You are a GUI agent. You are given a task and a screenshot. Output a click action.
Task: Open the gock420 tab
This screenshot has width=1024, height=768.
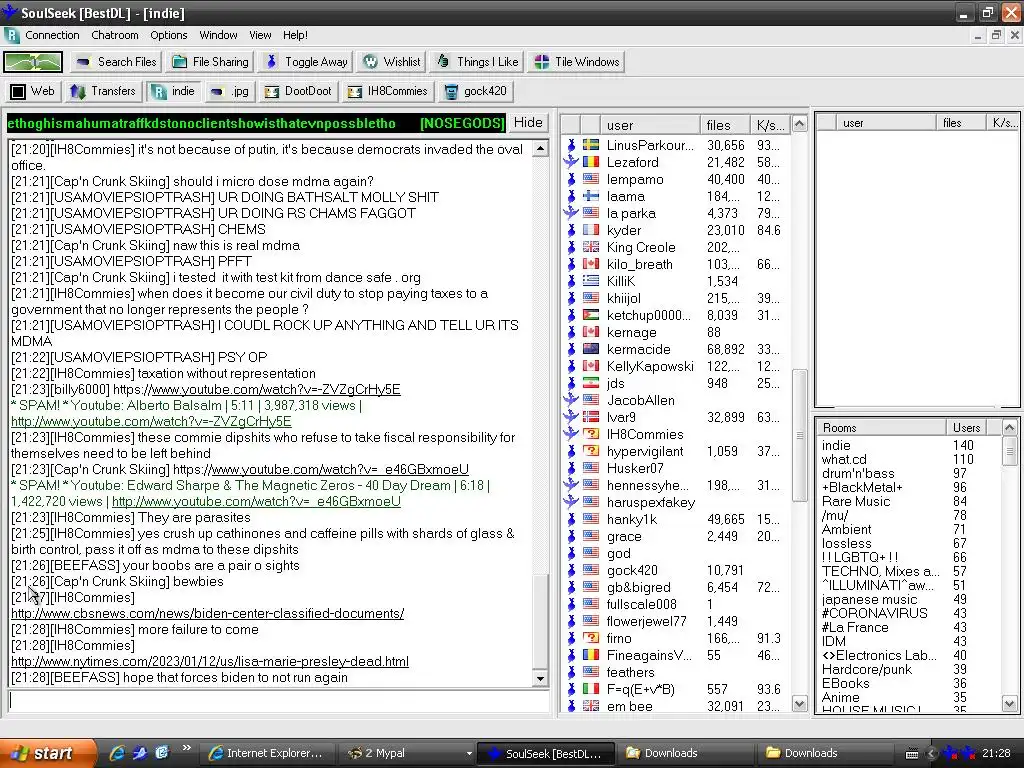(x=475, y=91)
